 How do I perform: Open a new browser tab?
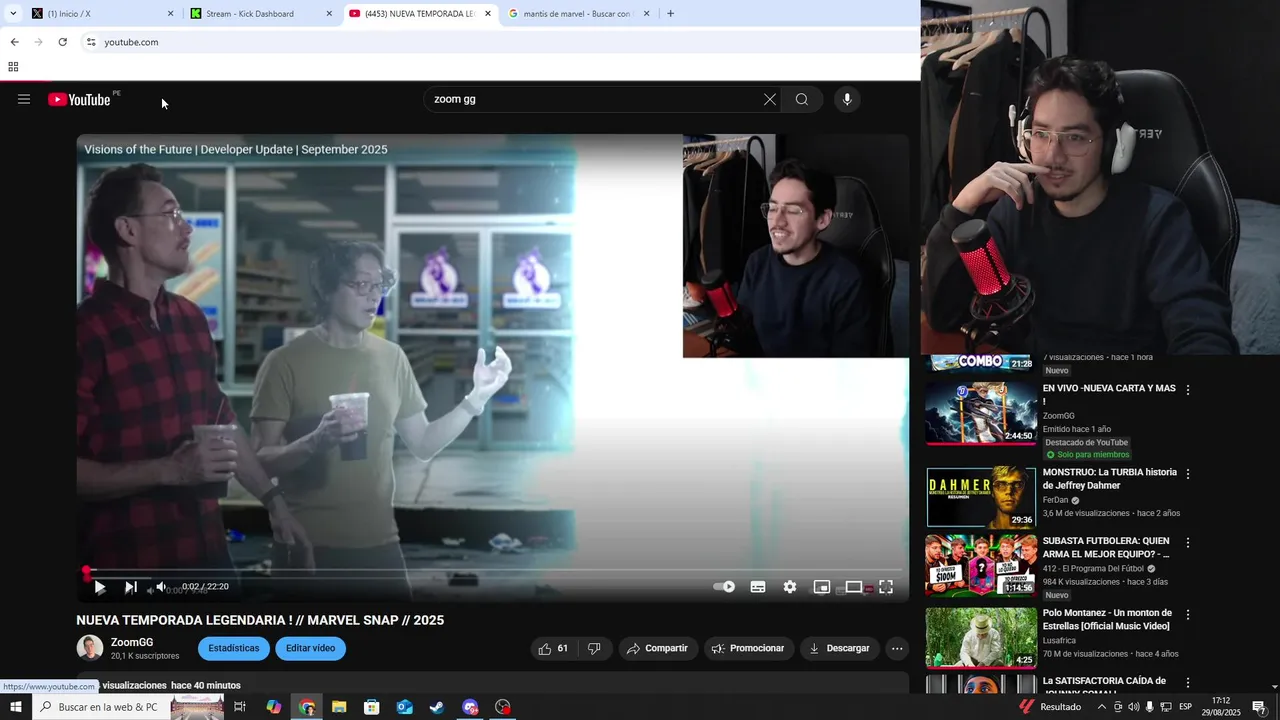pyautogui.click(x=670, y=14)
